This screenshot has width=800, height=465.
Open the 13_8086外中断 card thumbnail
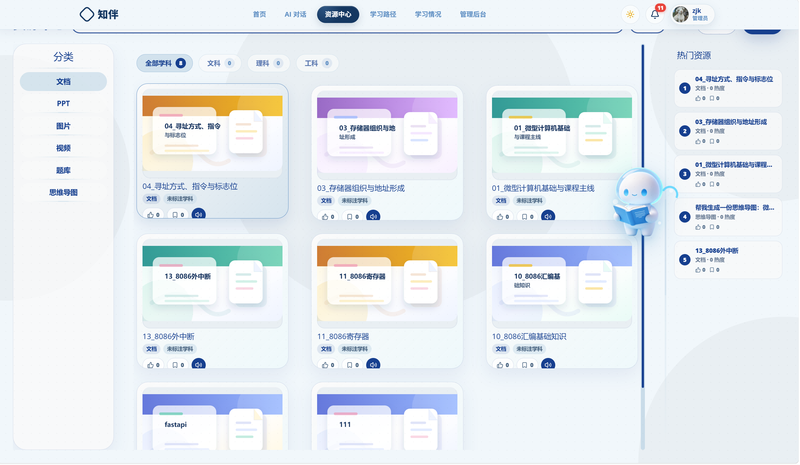[x=212, y=284]
